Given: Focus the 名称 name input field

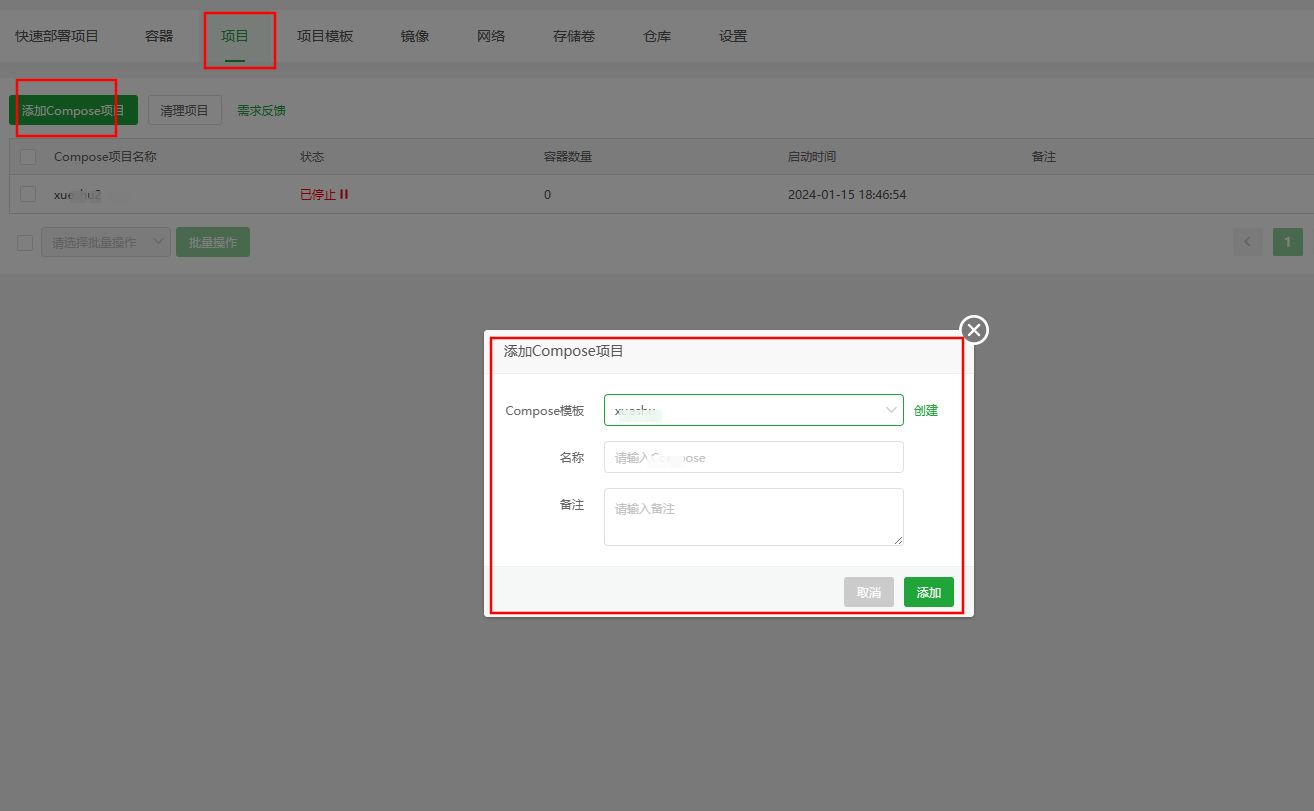Looking at the screenshot, I should click(x=753, y=457).
